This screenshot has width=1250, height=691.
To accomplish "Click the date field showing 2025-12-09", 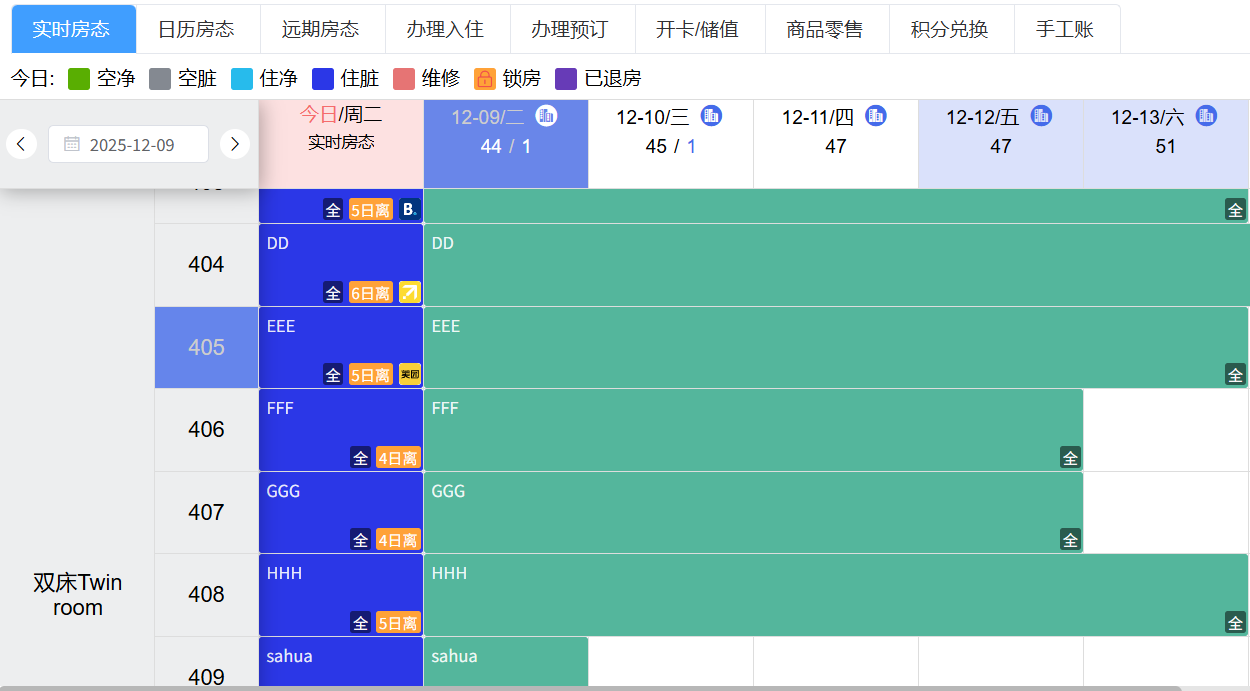I will click(135, 144).
